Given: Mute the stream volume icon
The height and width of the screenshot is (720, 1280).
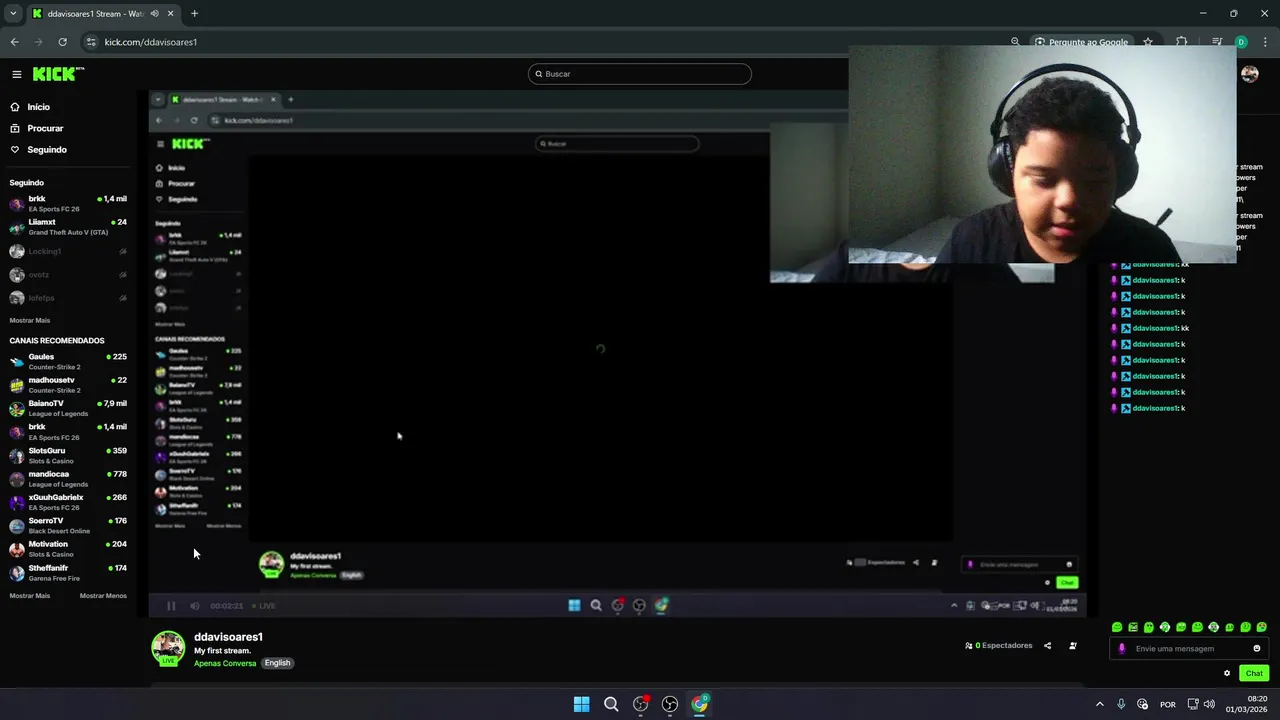Looking at the screenshot, I should (x=194, y=606).
